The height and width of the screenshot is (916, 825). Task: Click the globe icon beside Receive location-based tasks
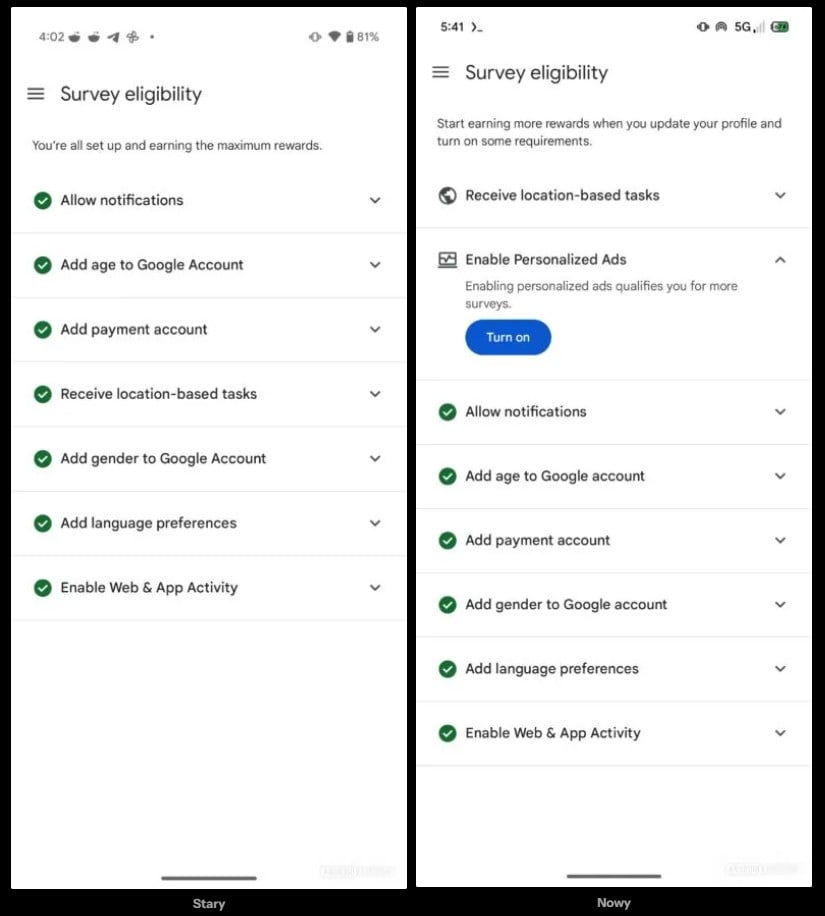point(448,196)
